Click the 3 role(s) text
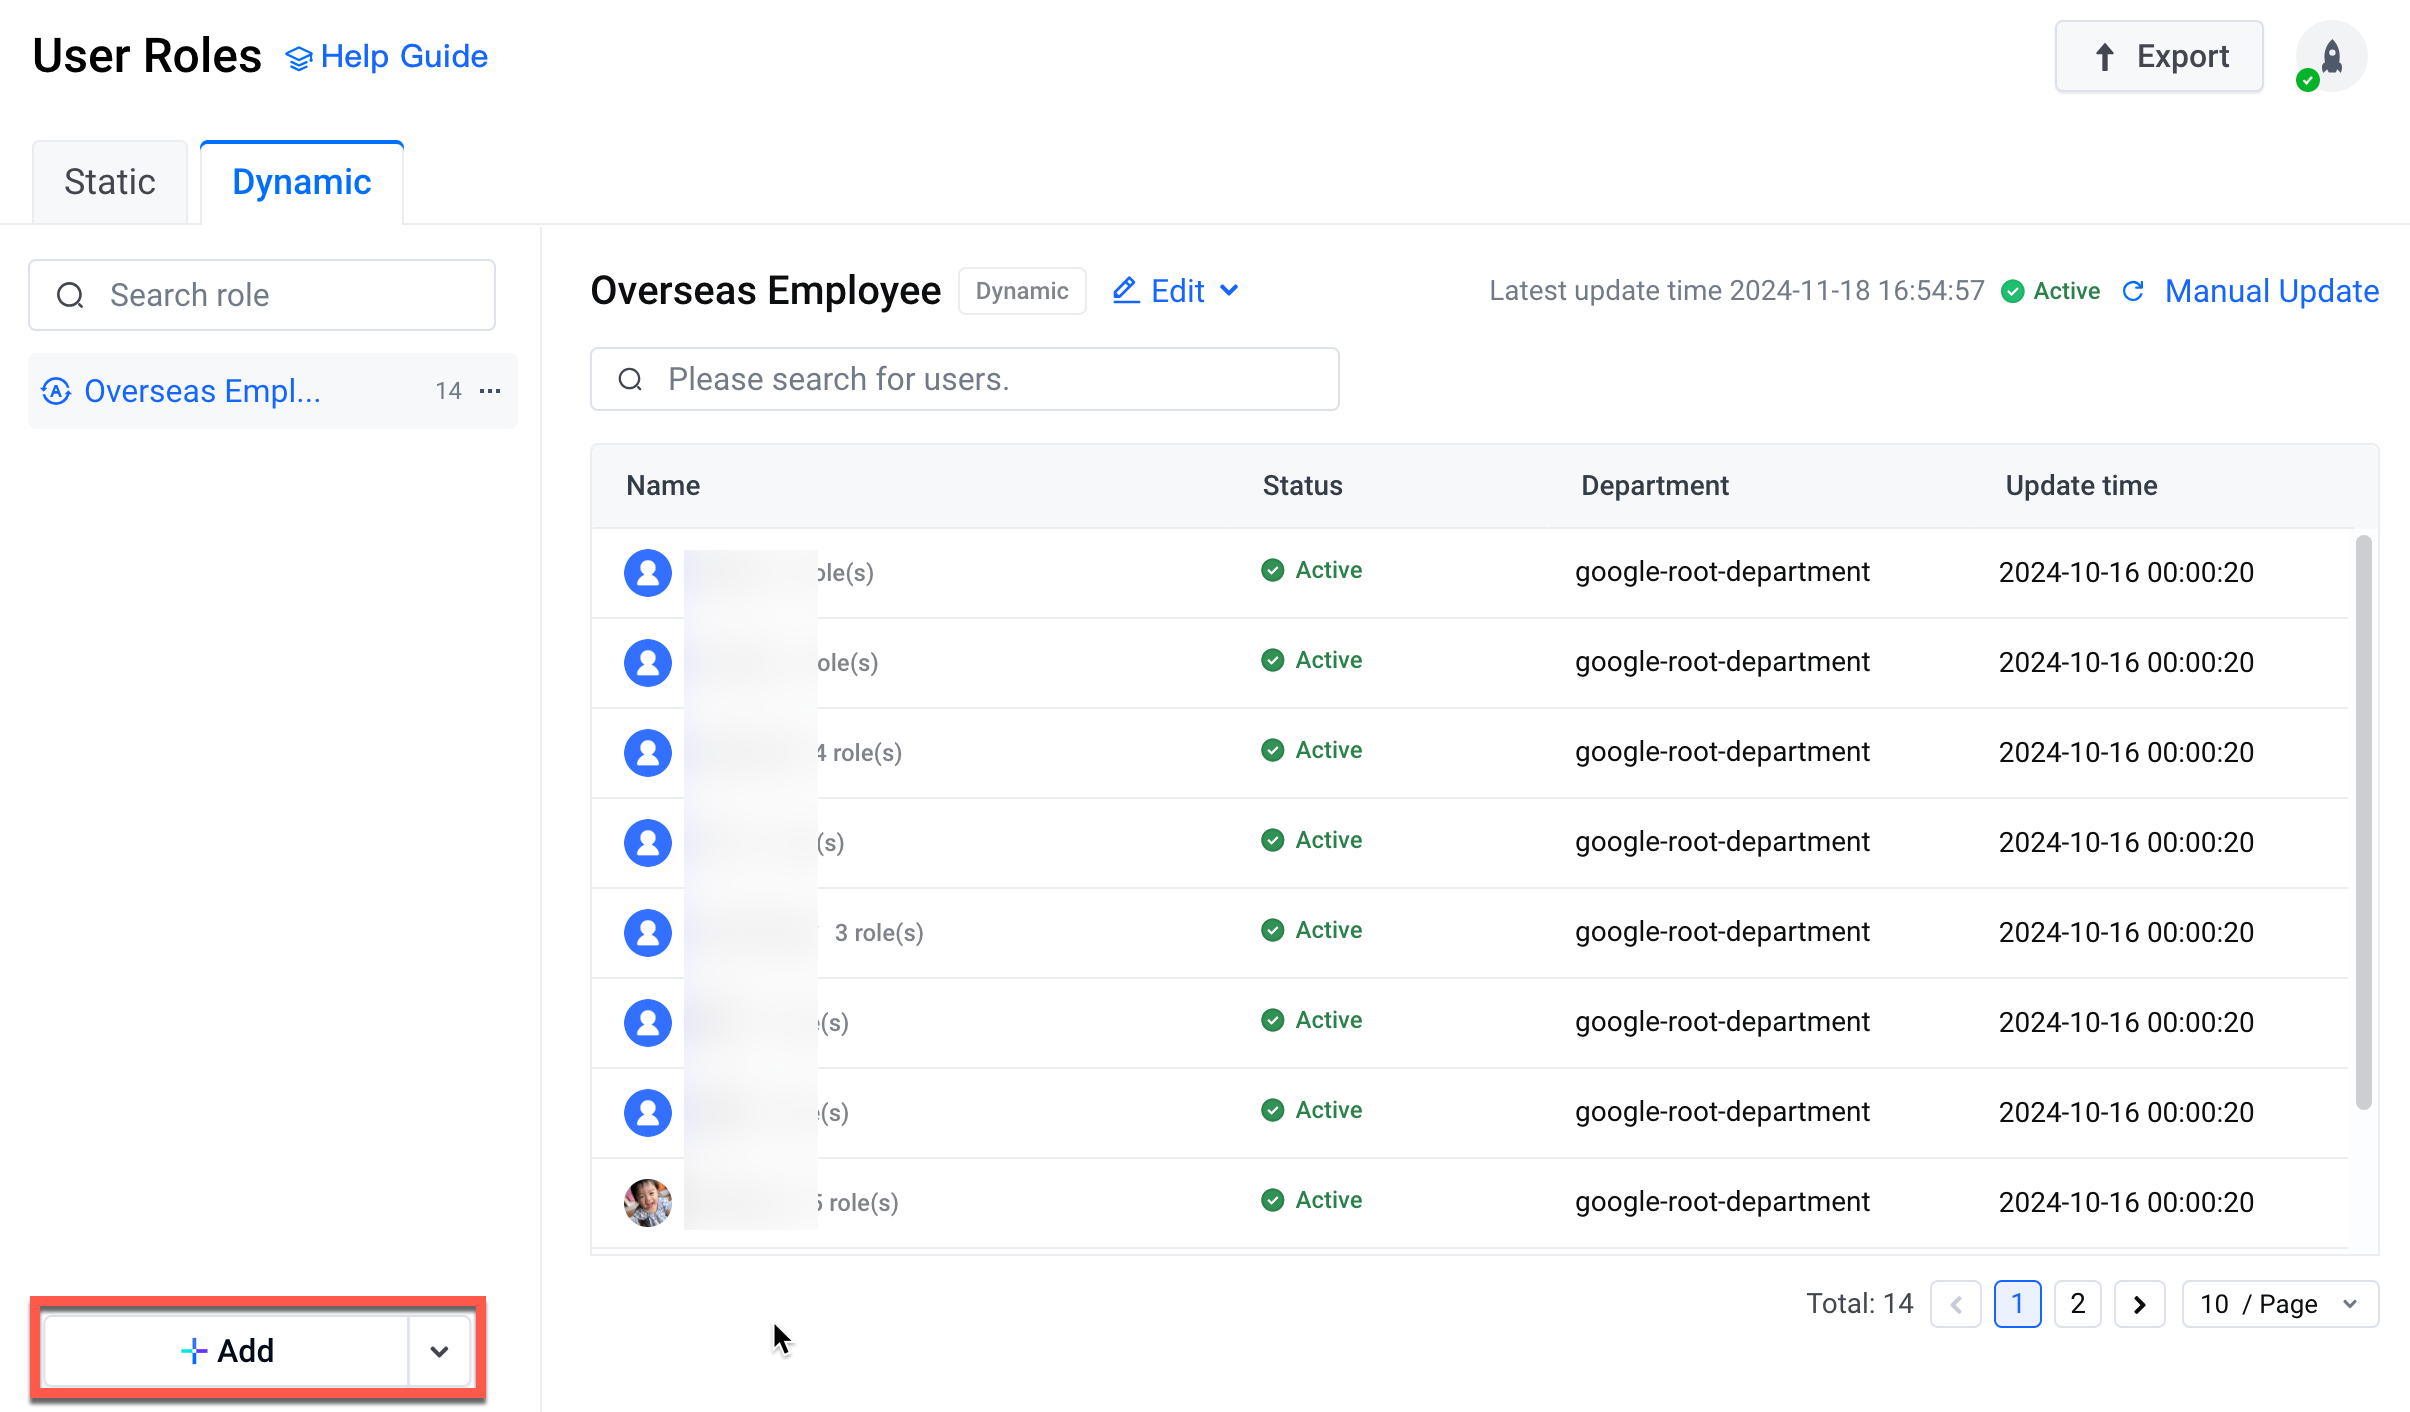Viewport: 2410px width, 1412px height. point(879,933)
